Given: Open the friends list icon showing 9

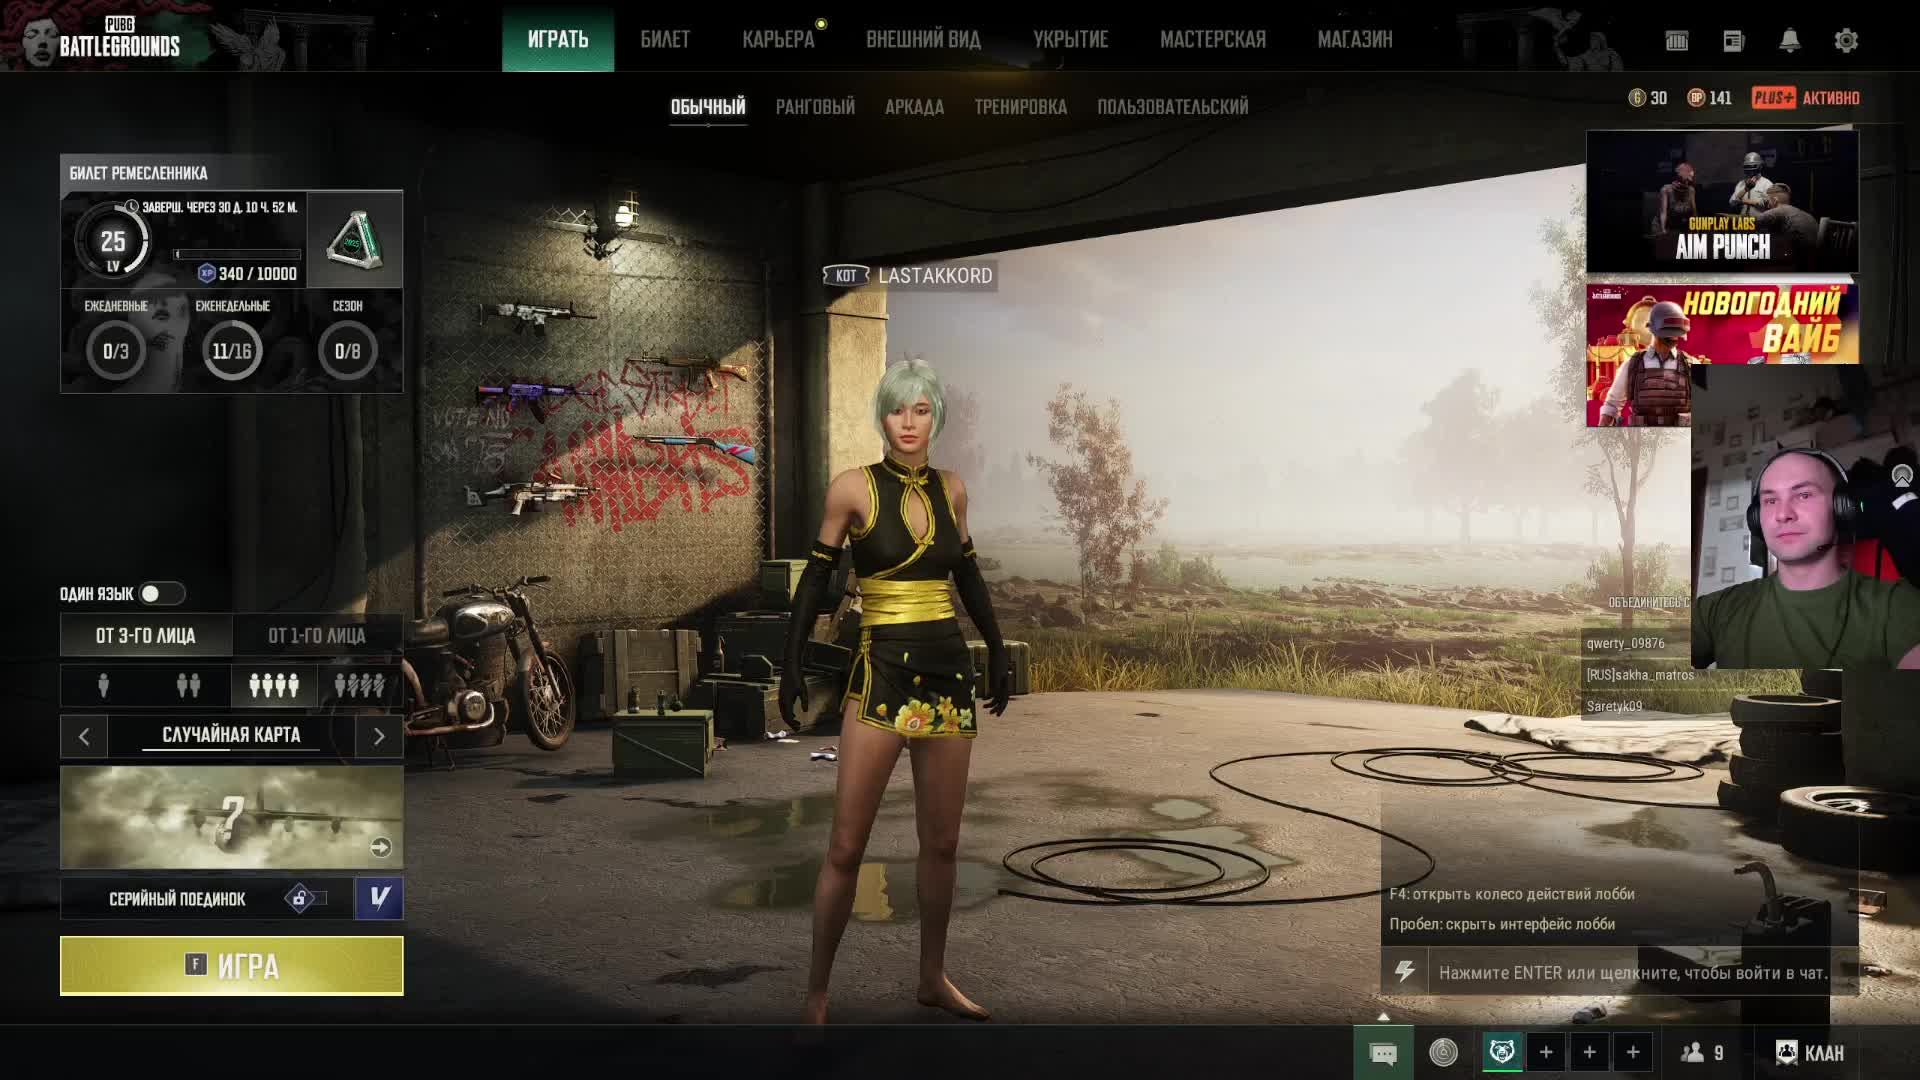Looking at the screenshot, I should point(1702,1053).
